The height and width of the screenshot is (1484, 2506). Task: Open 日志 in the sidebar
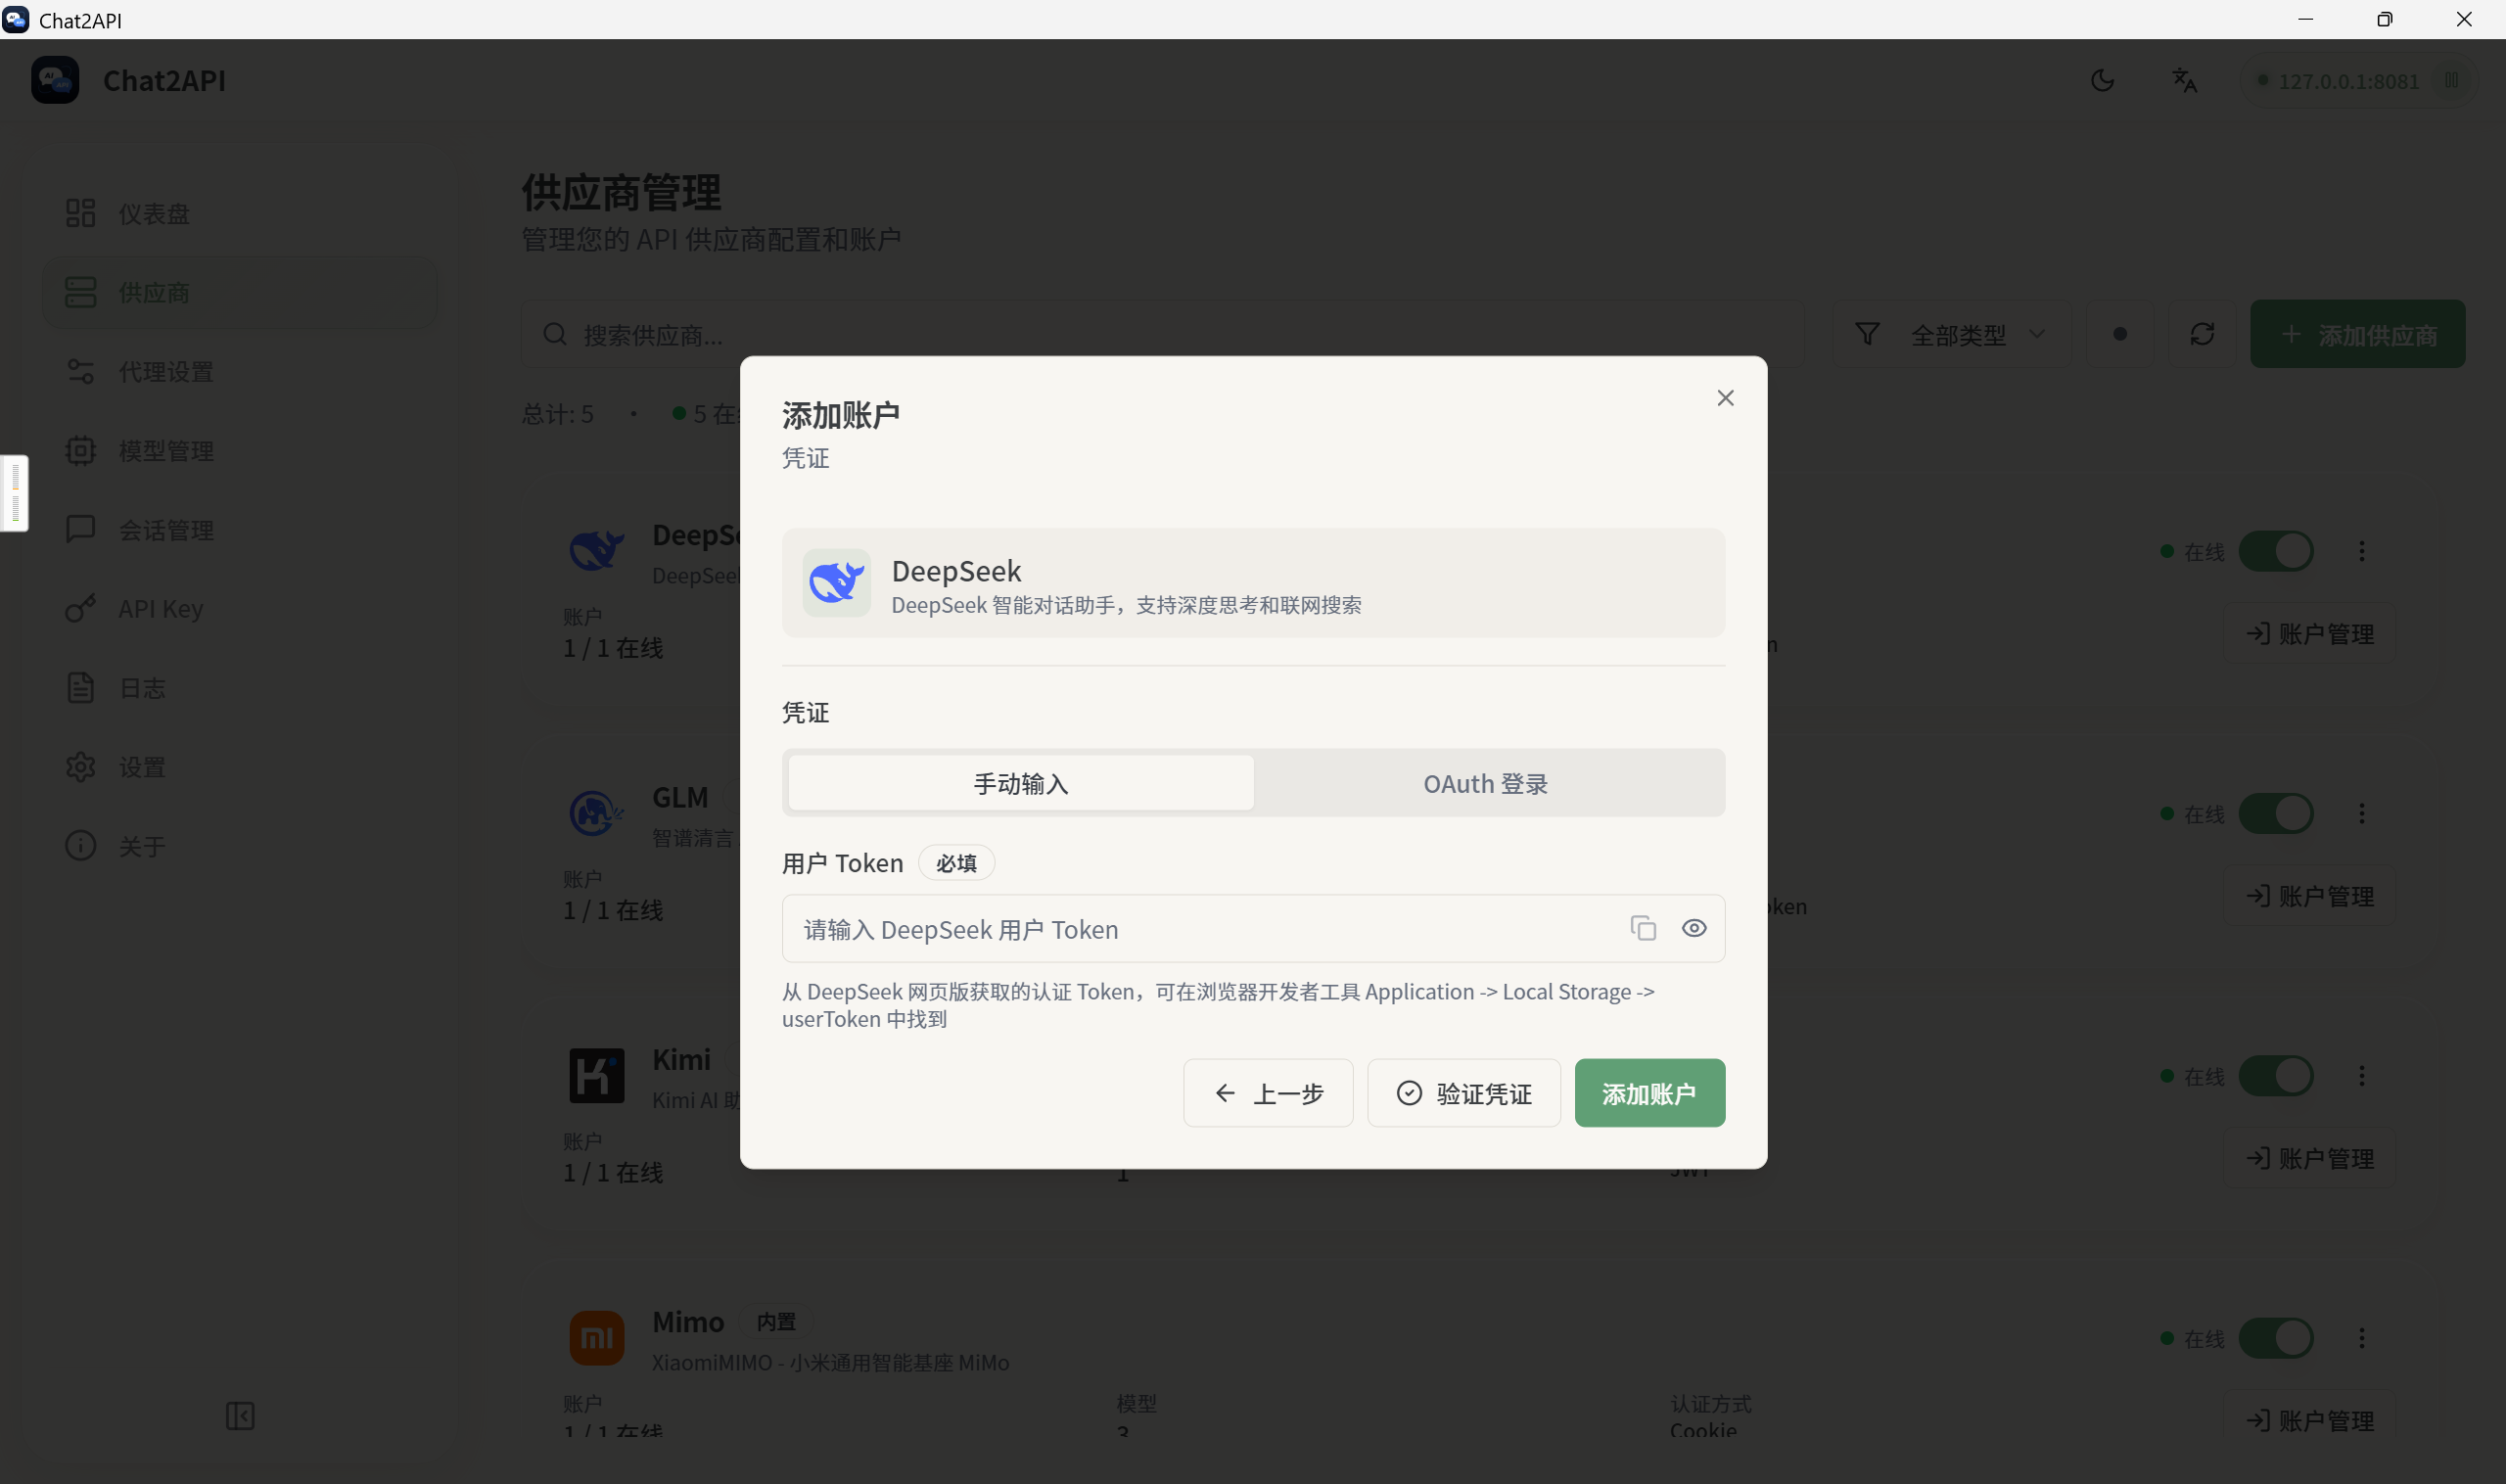(x=240, y=687)
